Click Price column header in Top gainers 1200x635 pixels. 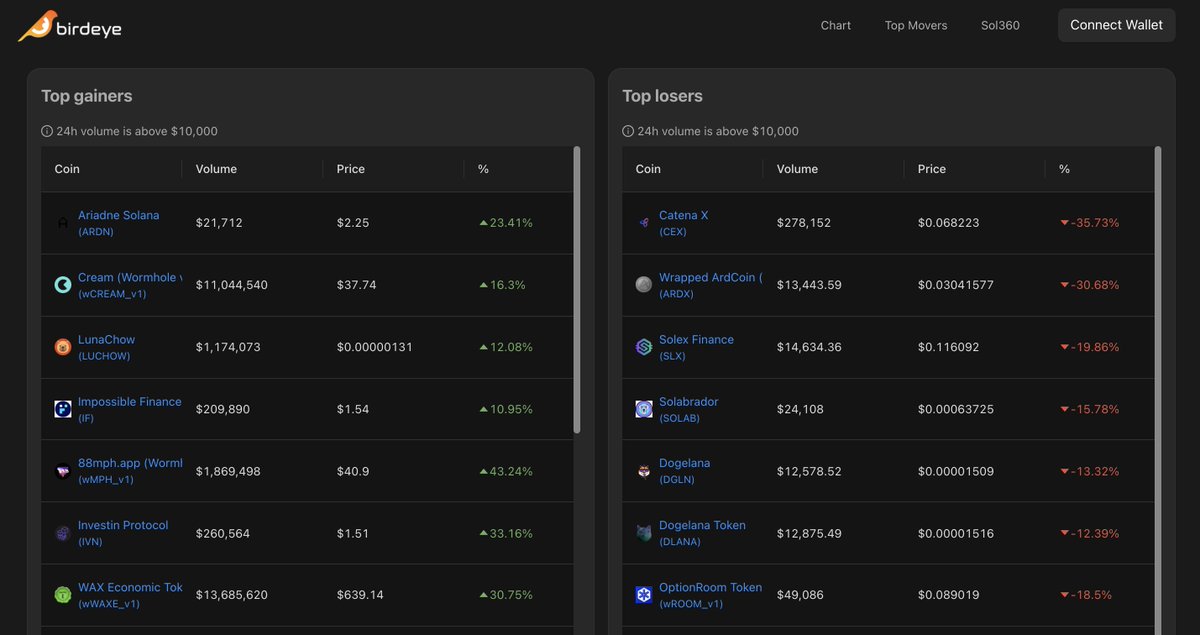351,169
